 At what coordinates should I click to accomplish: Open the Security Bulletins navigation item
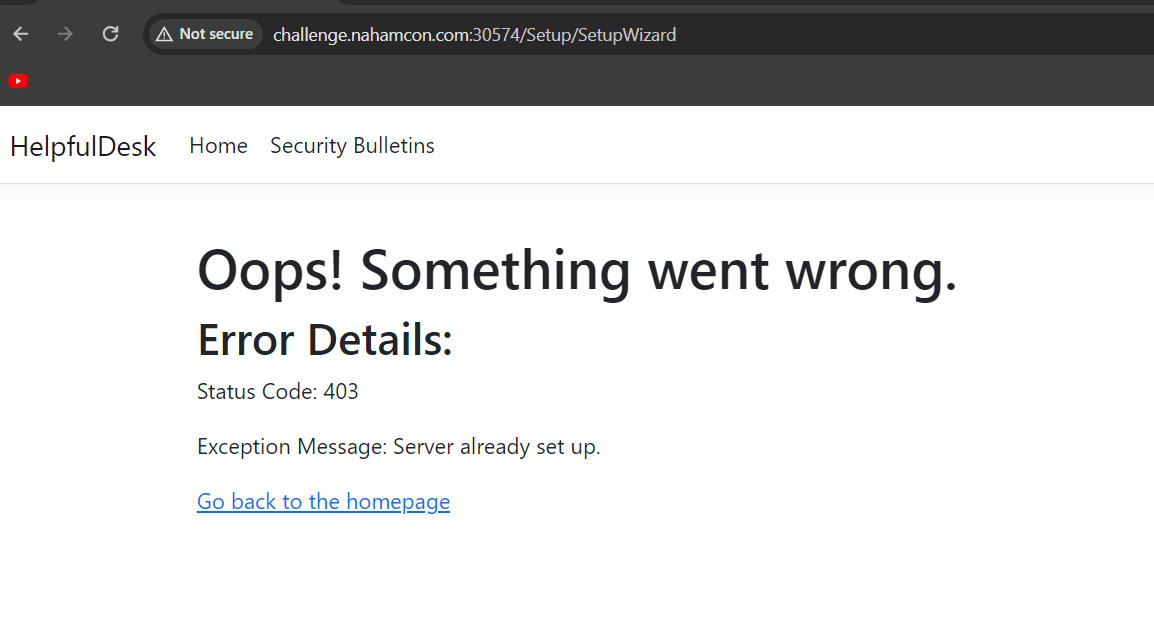[x=352, y=146]
